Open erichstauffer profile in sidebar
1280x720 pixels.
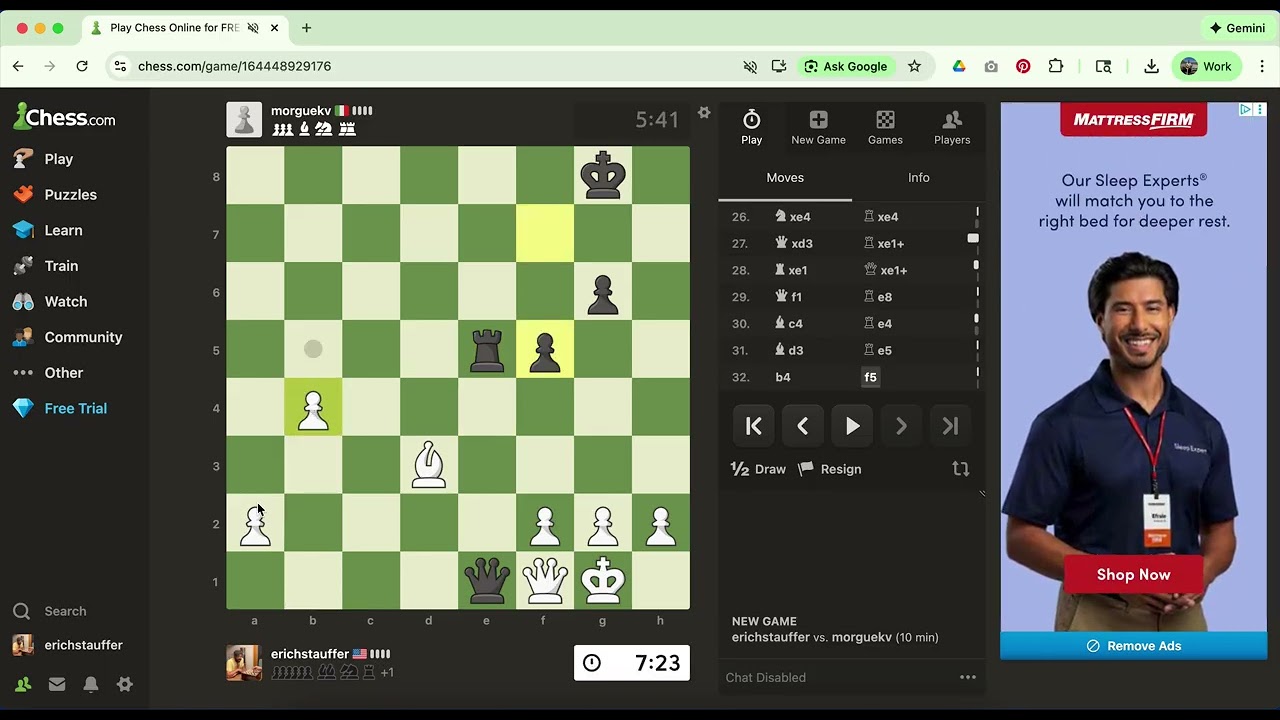tap(68, 645)
